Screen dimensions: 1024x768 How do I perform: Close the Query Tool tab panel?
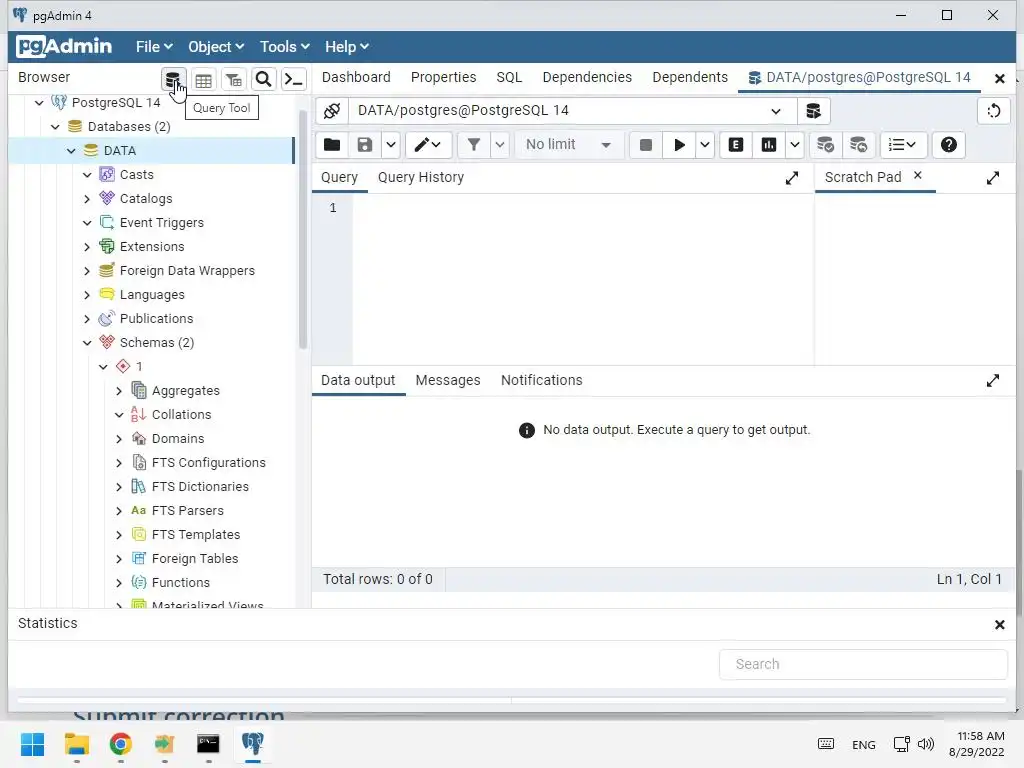click(999, 79)
